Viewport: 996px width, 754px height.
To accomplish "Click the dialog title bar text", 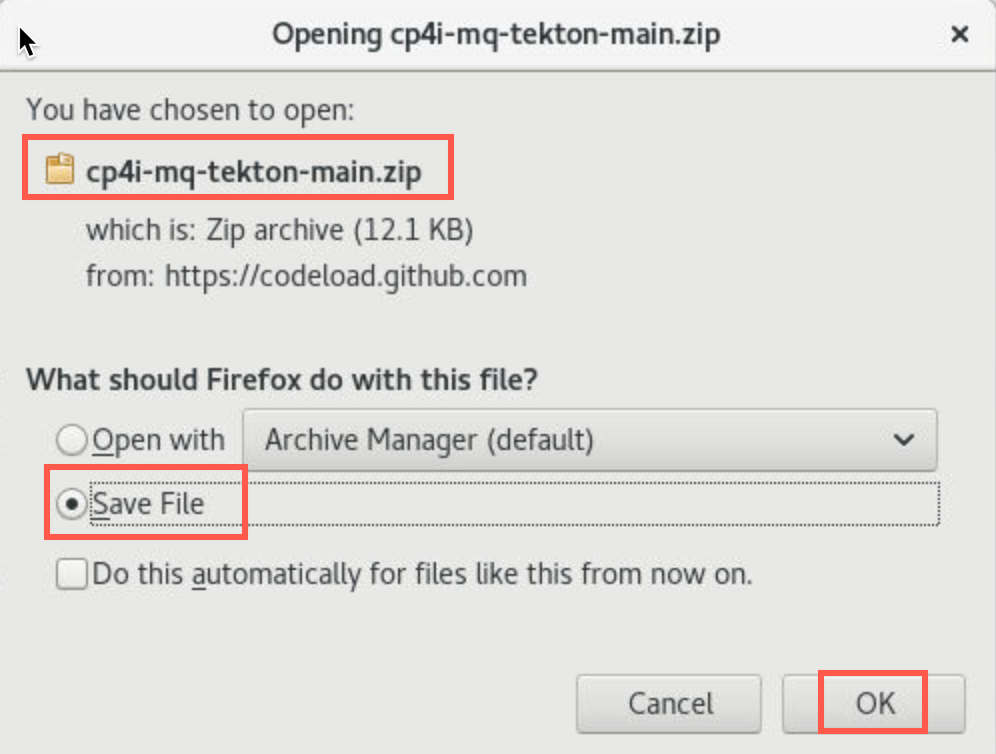I will coord(496,34).
